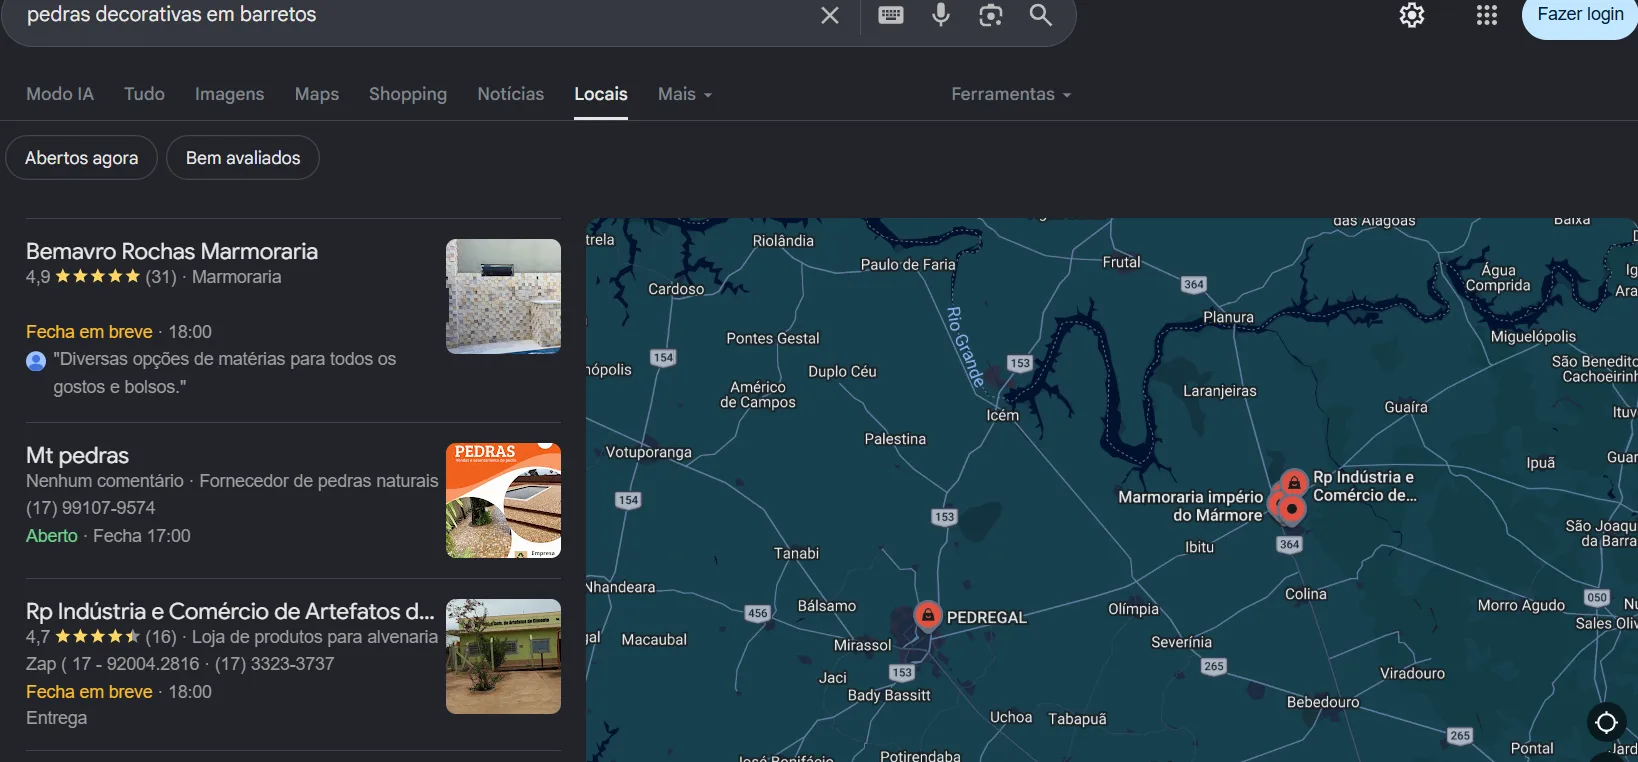Open the Imagens tab
This screenshot has width=1638, height=762.
[230, 94]
